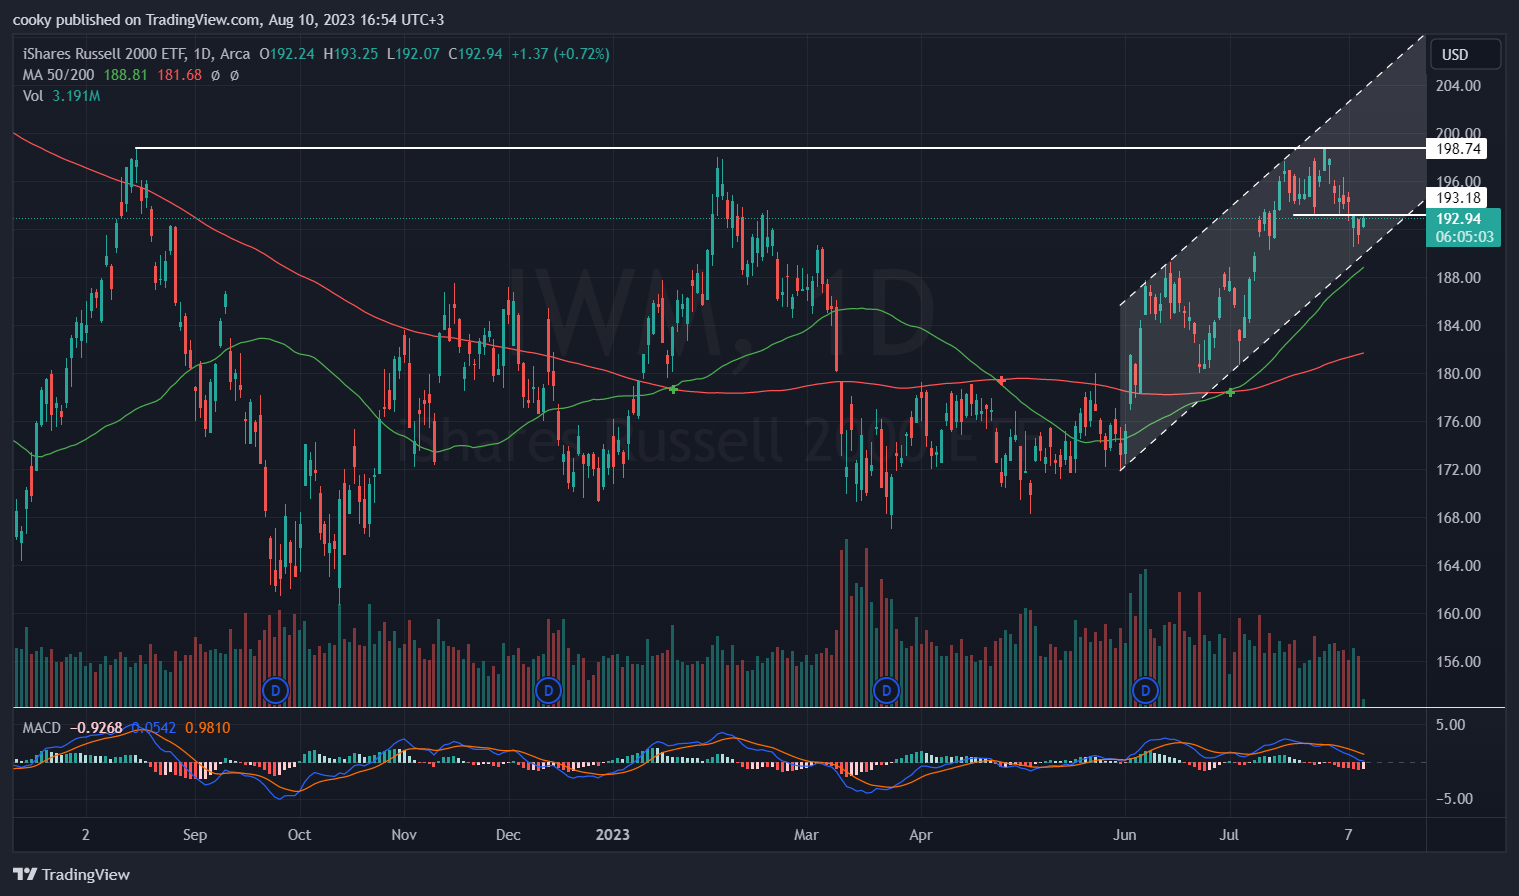
Task: Click the red MA crossover marker
Action: [x=1002, y=380]
